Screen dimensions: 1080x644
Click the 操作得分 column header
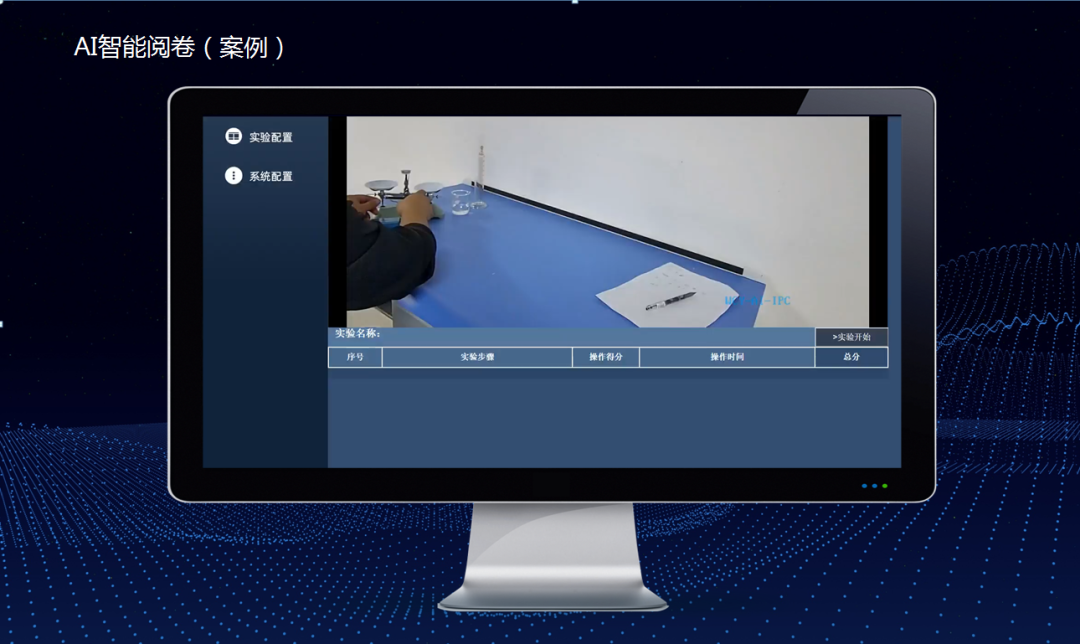pyautogui.click(x=606, y=357)
